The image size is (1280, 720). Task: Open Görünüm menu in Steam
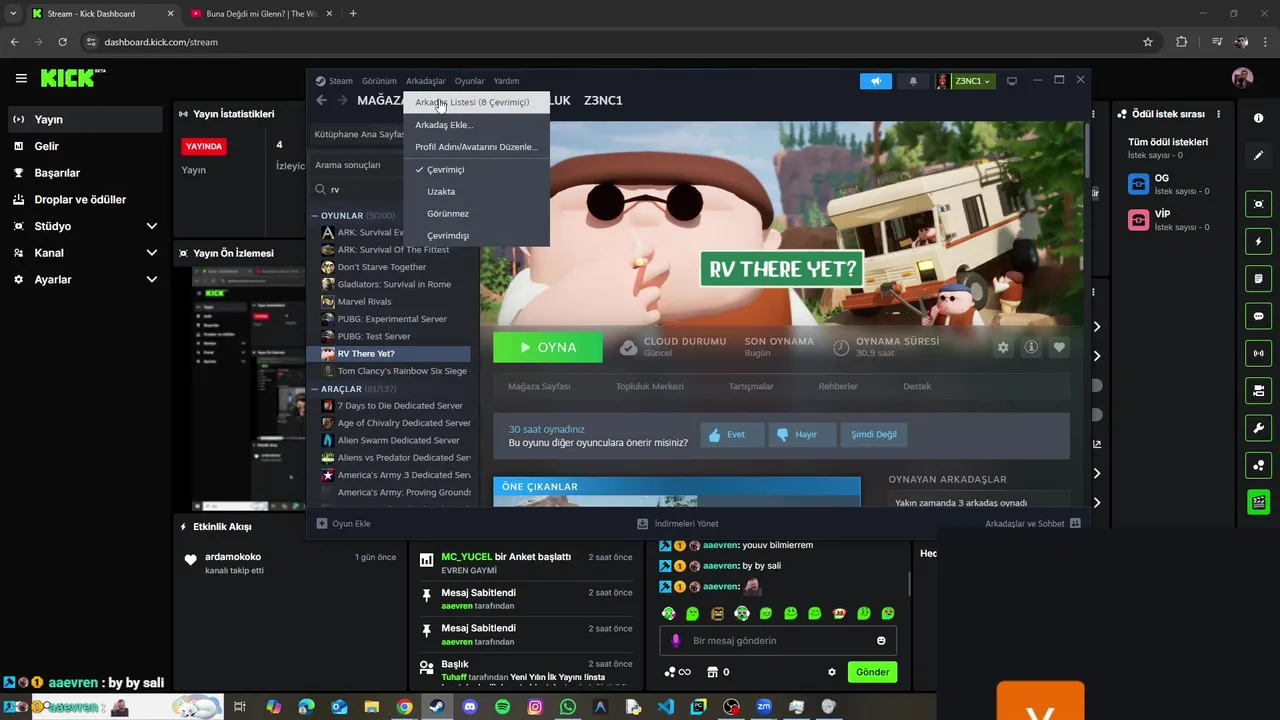click(x=379, y=81)
